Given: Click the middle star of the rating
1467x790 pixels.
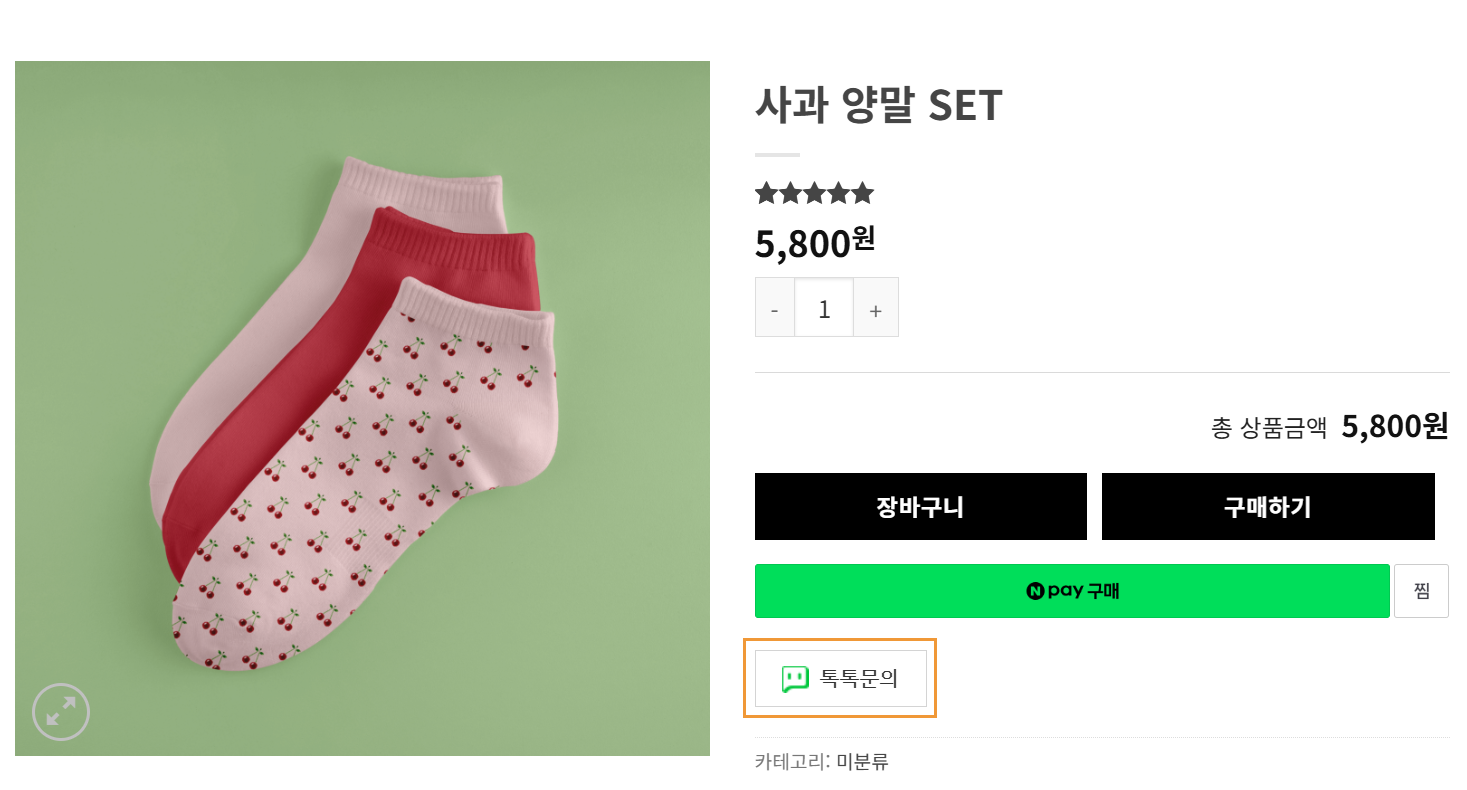Looking at the screenshot, I should (x=814, y=193).
